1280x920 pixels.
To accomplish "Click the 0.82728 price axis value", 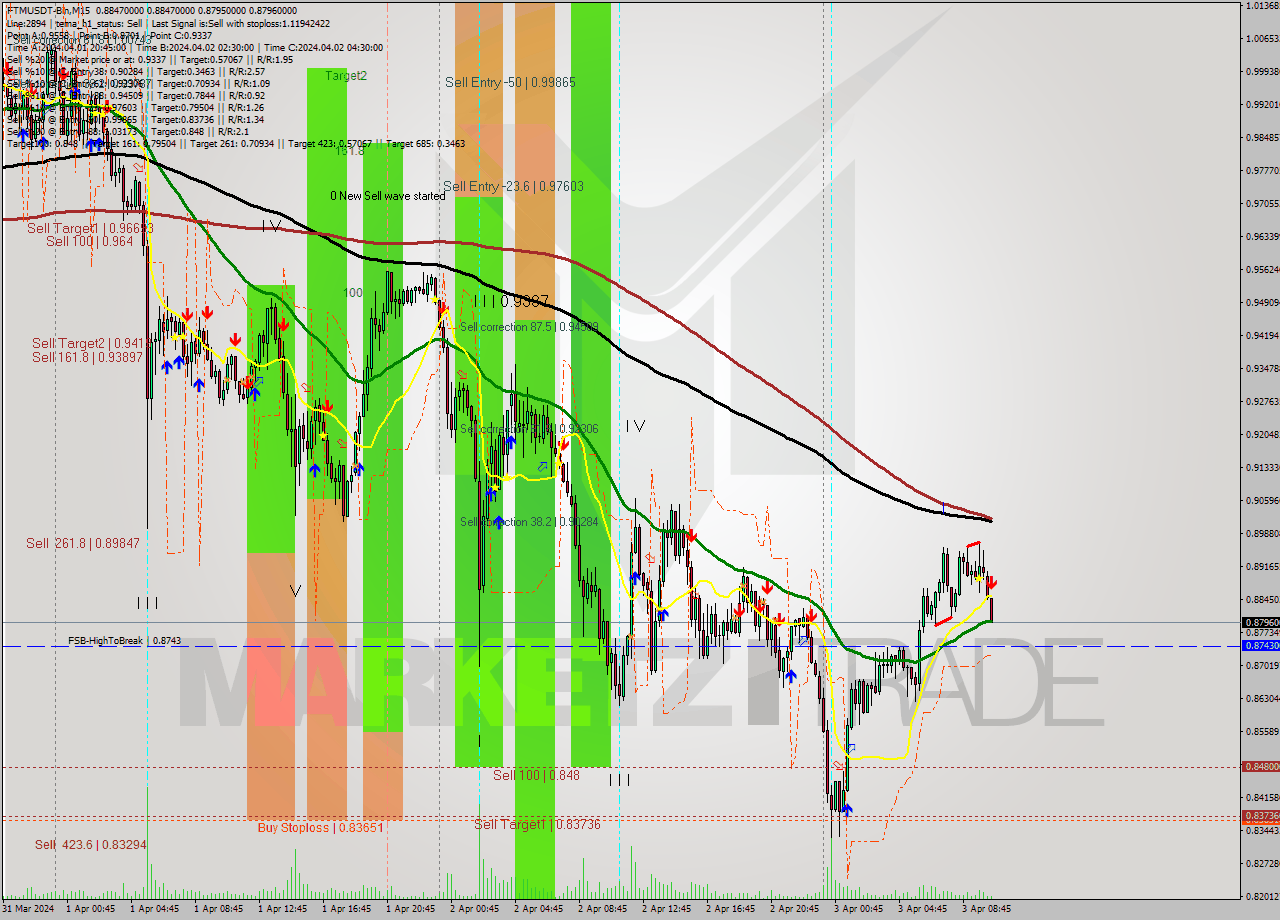I will coord(1263,863).
